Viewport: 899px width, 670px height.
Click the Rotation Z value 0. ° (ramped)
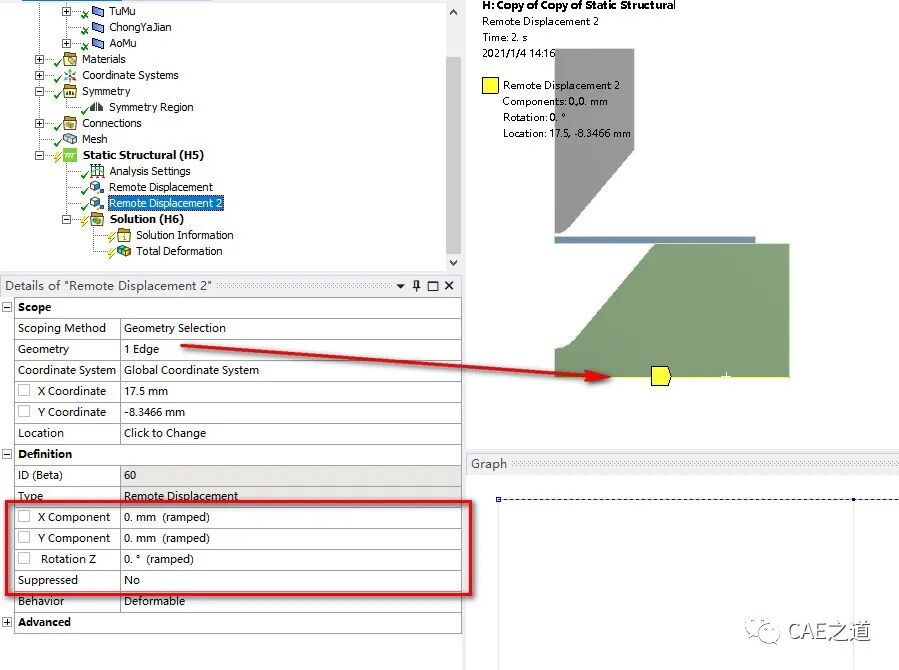click(291, 559)
